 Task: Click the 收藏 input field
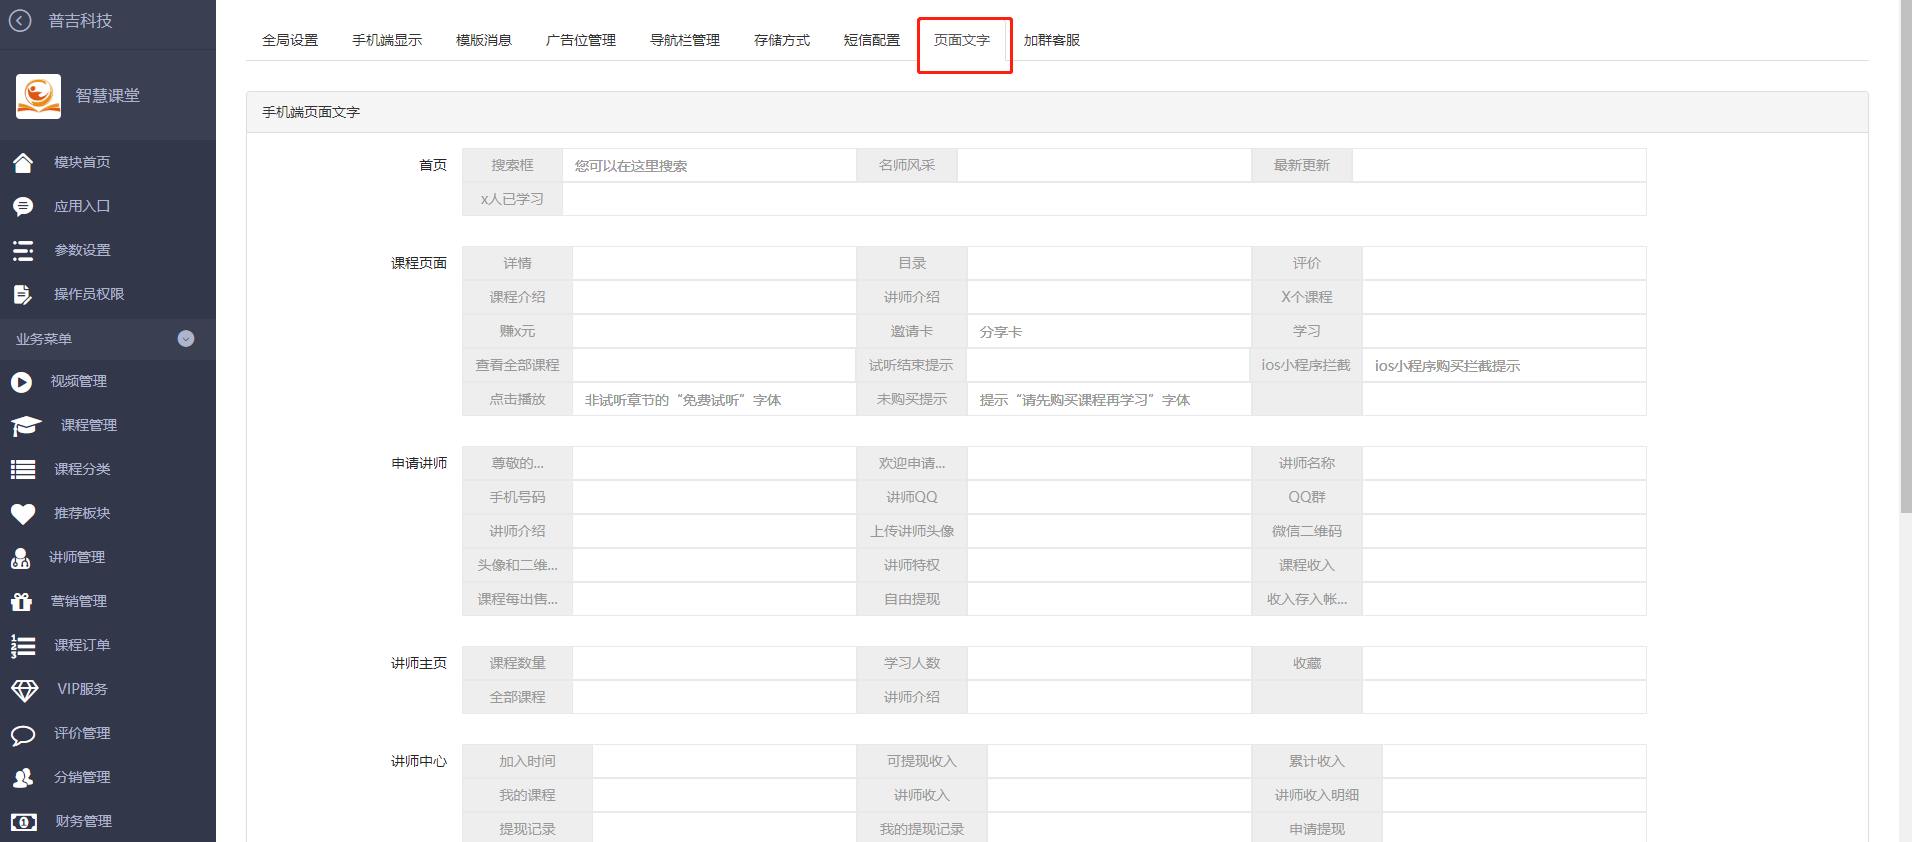pyautogui.click(x=1504, y=664)
